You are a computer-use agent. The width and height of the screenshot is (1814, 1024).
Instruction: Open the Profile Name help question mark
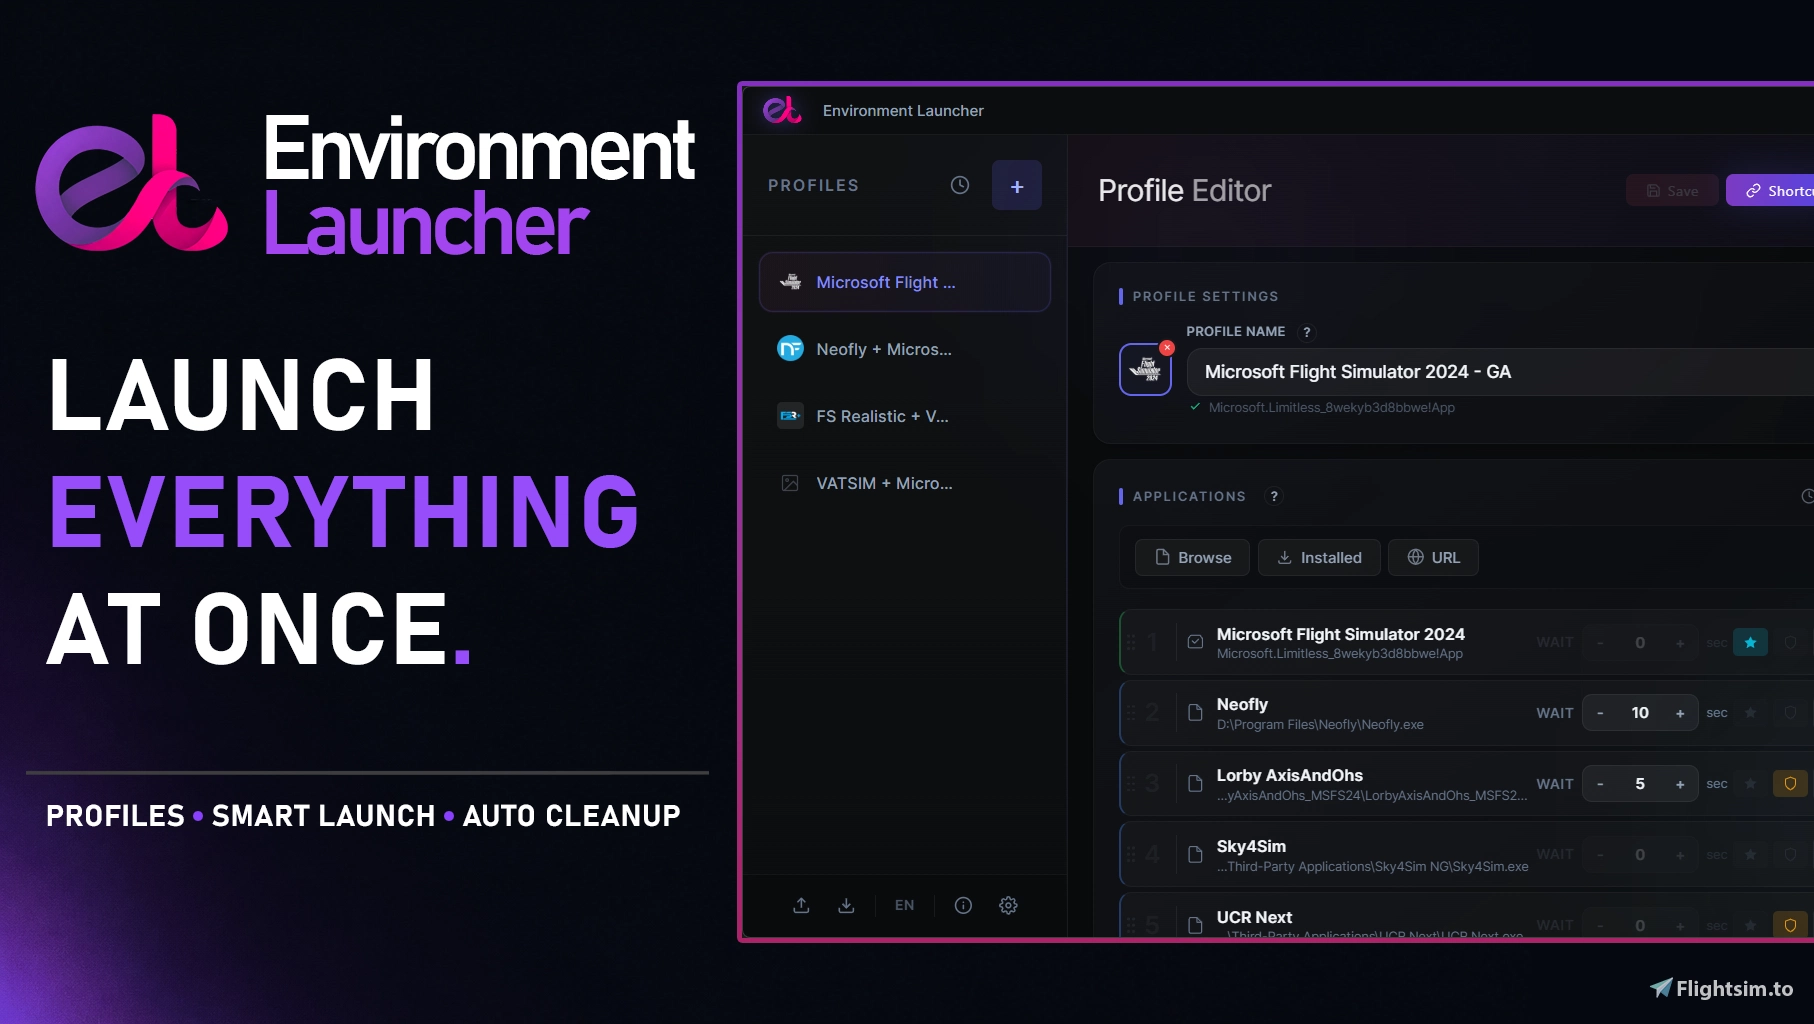point(1306,332)
